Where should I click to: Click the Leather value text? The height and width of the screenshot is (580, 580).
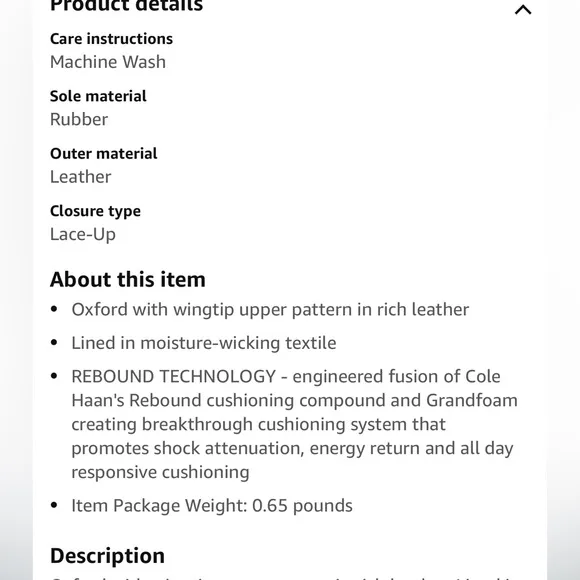pos(80,177)
